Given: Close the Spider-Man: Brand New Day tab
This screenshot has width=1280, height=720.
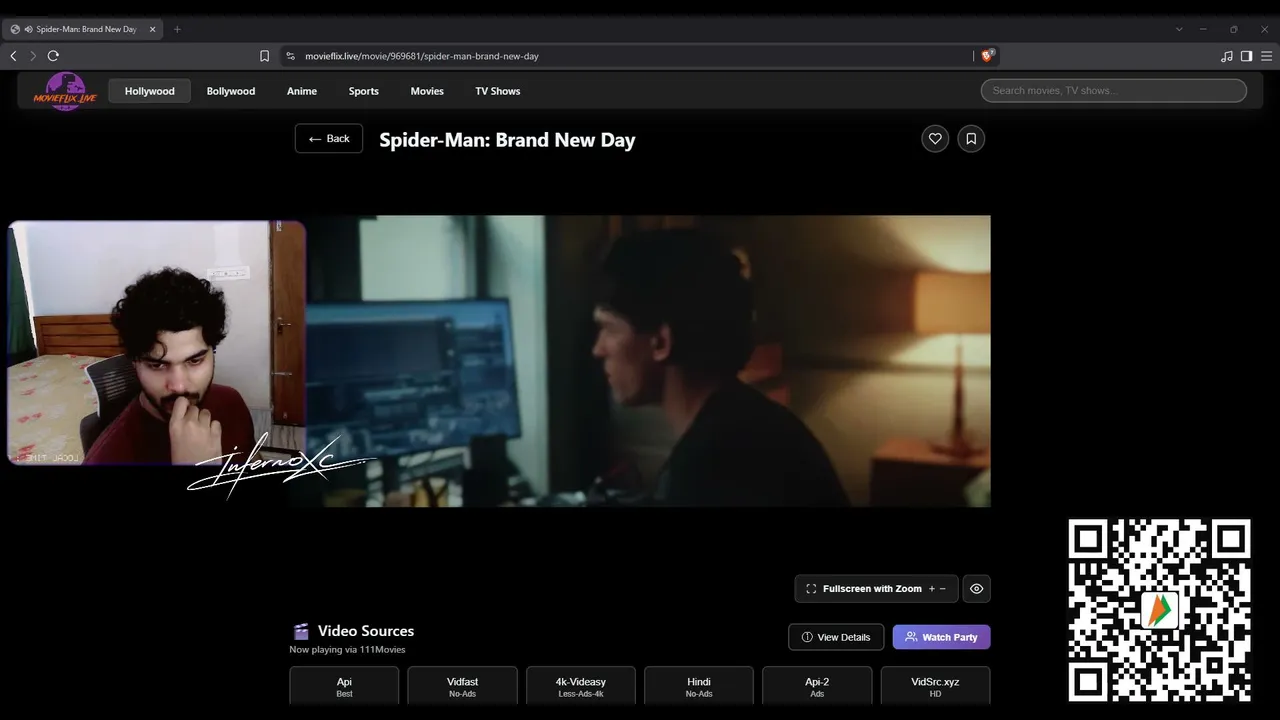Looking at the screenshot, I should 153,29.
